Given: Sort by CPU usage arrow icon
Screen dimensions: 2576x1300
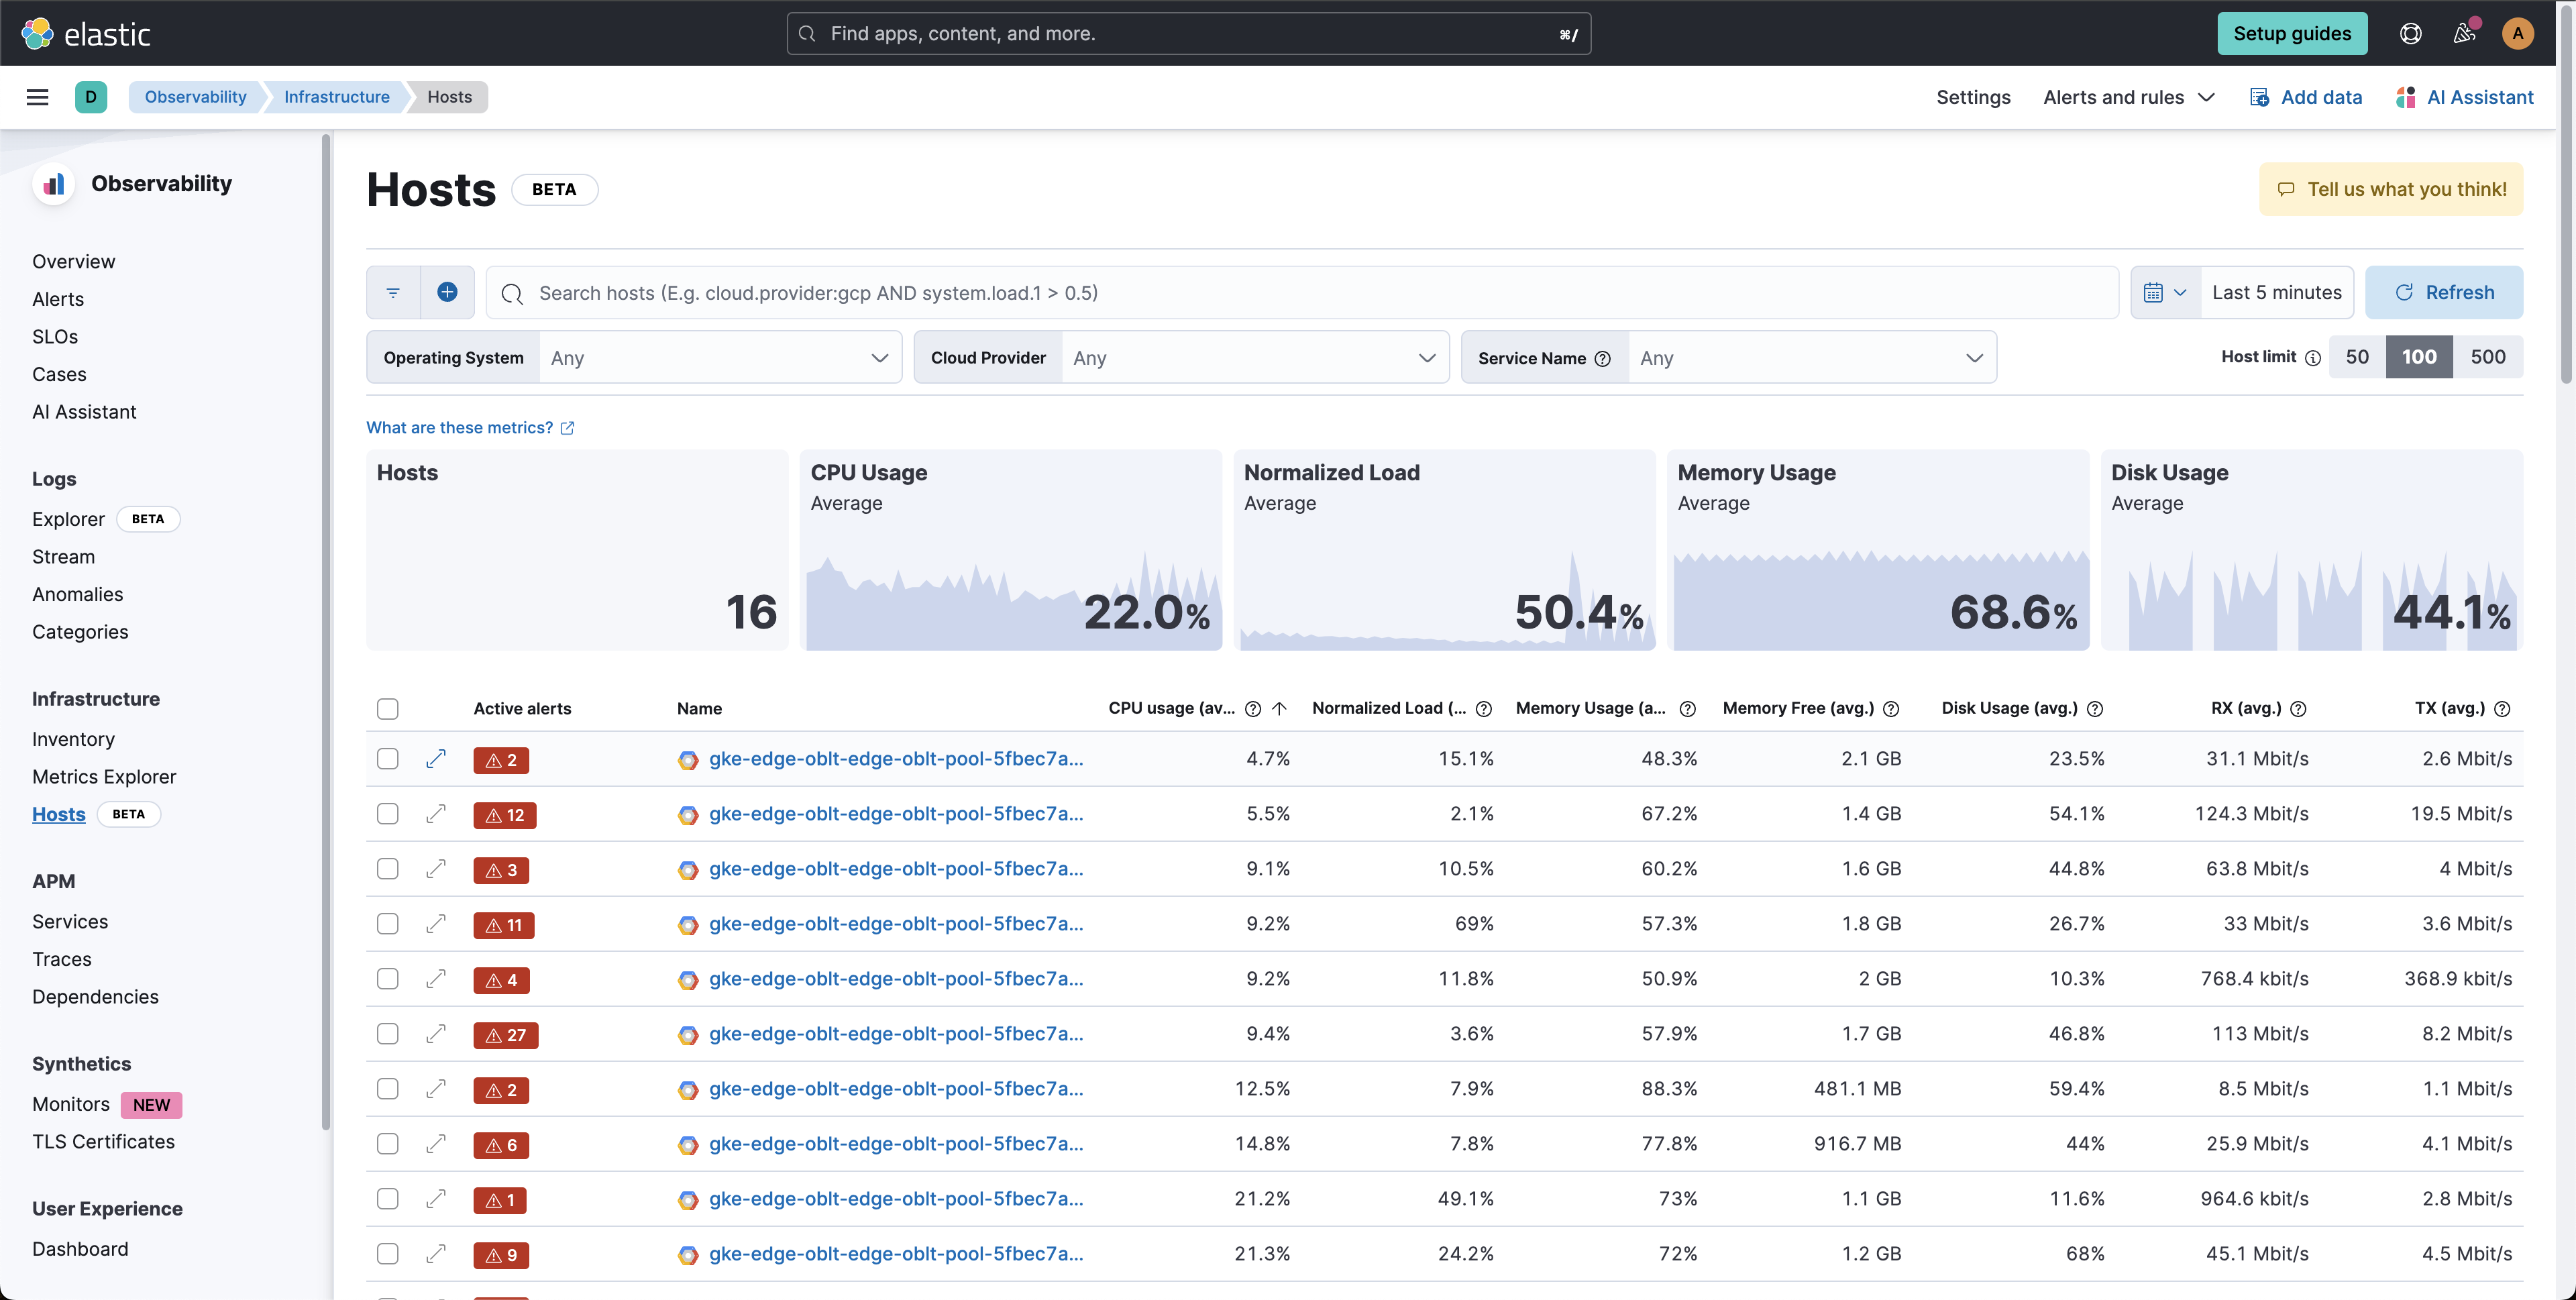Looking at the screenshot, I should point(1279,708).
